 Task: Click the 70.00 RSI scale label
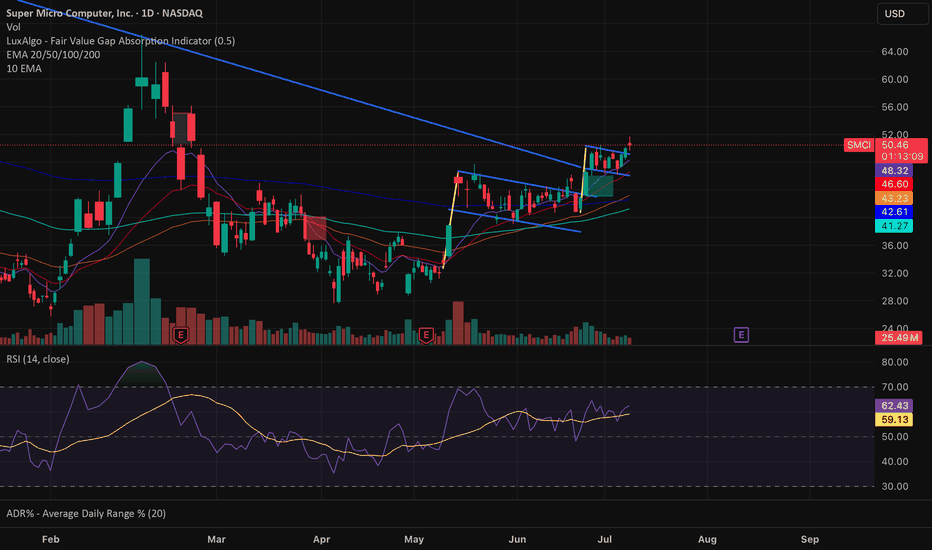(895, 387)
